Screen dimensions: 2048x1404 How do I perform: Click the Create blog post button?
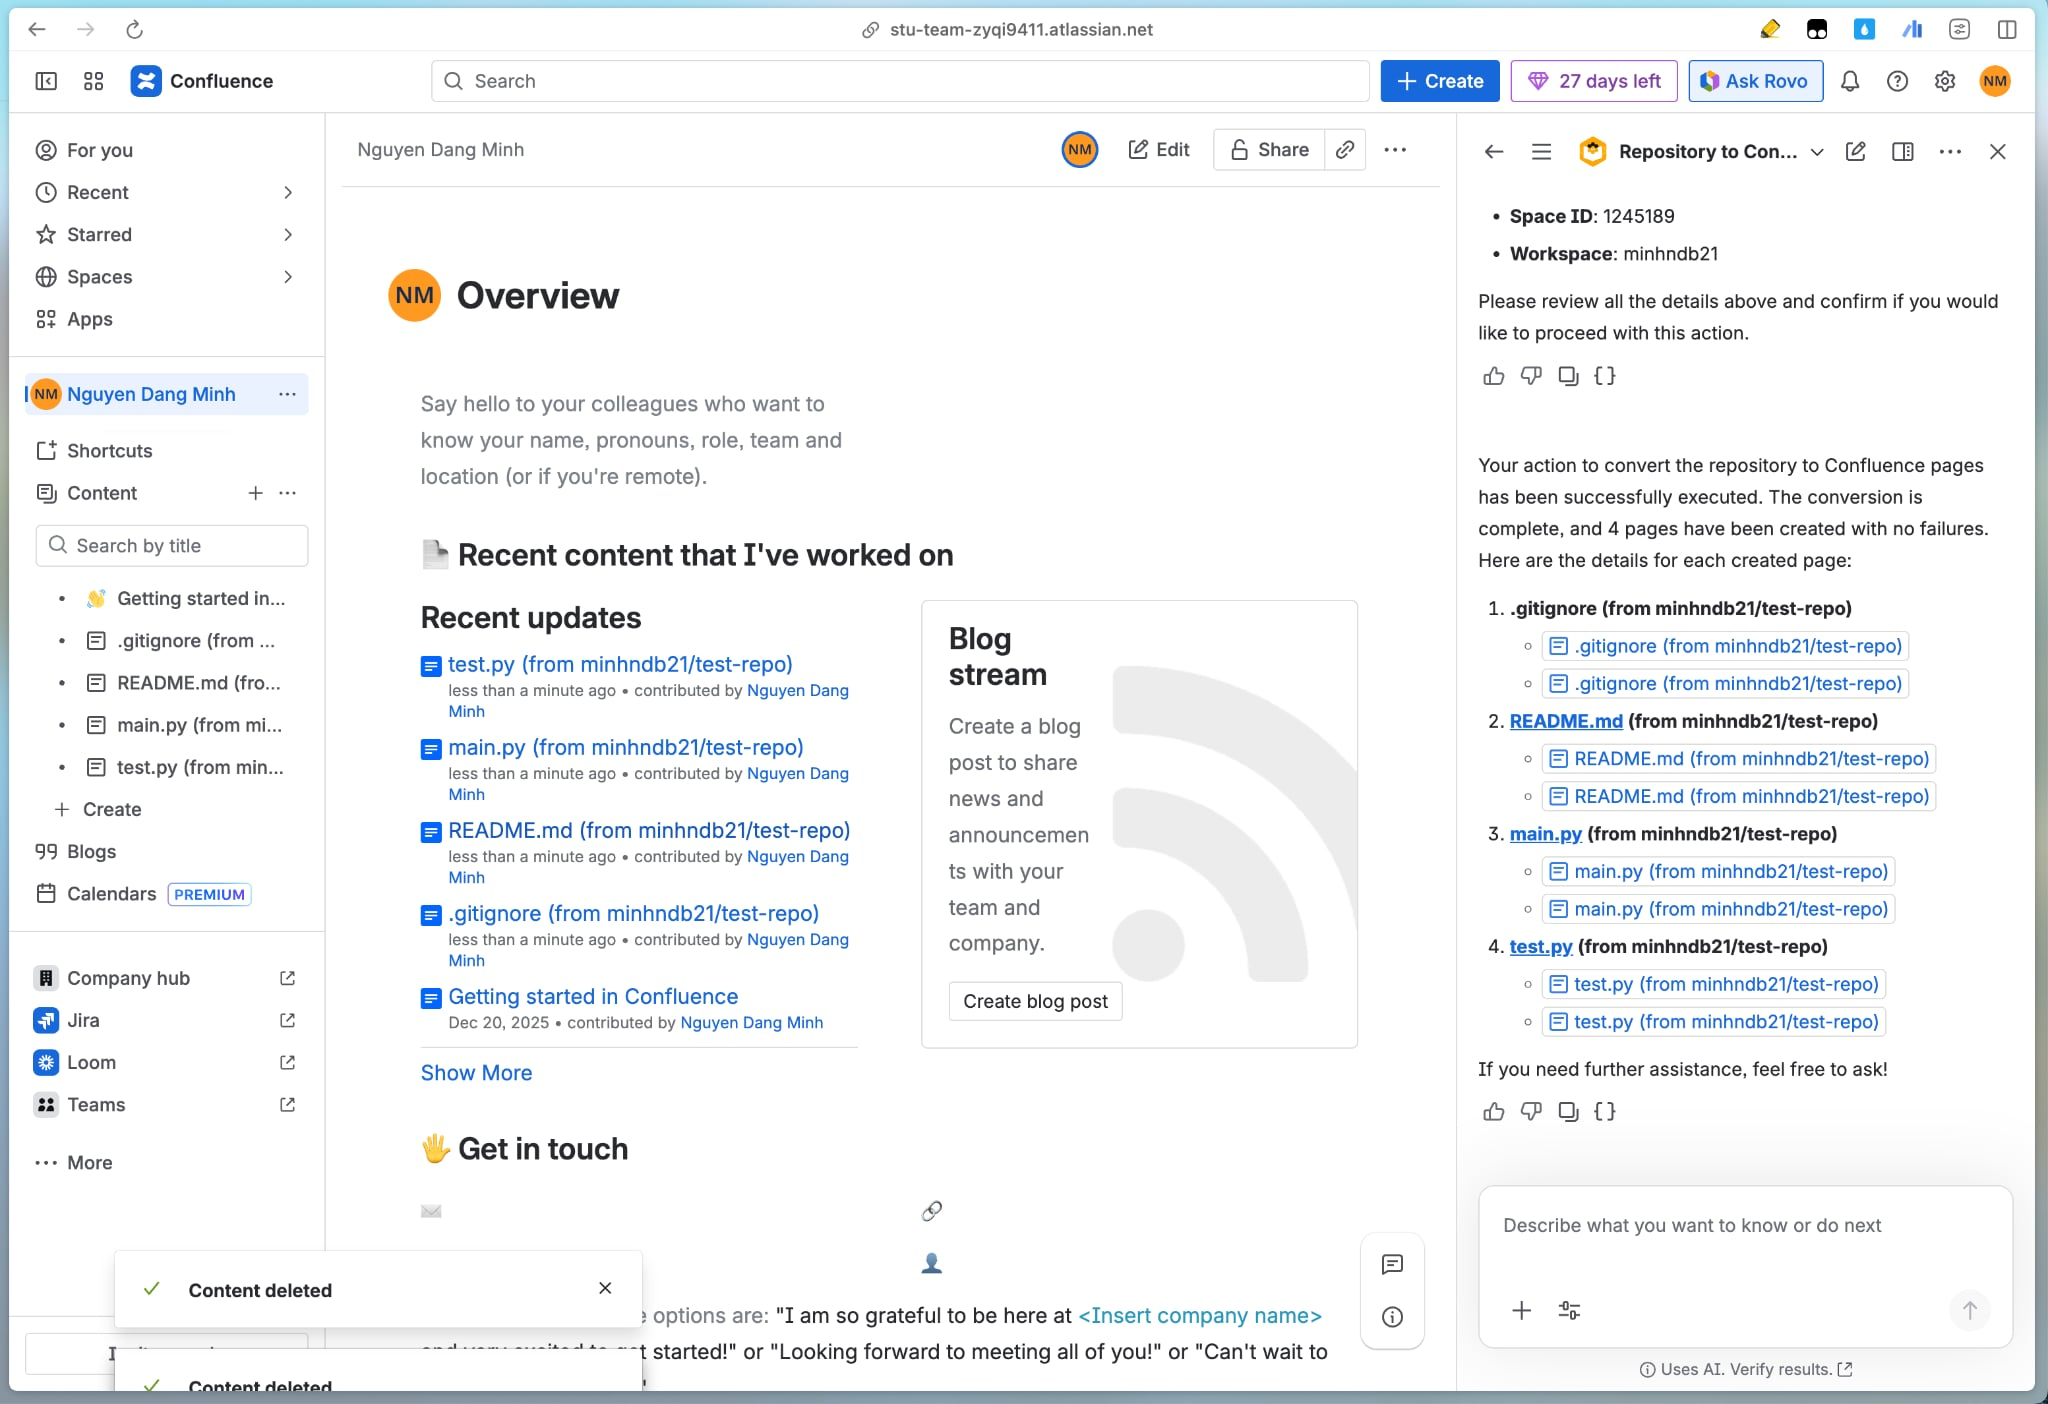click(x=1035, y=1001)
